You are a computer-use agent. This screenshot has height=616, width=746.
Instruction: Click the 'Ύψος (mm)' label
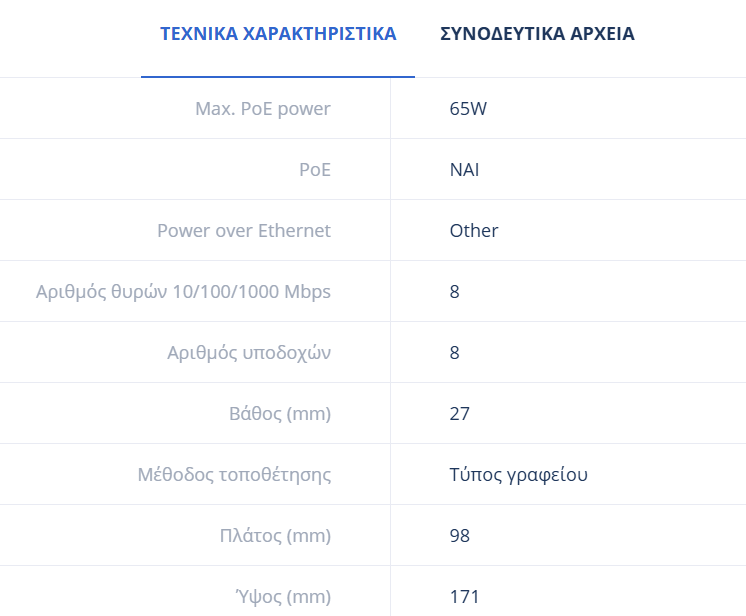281,597
